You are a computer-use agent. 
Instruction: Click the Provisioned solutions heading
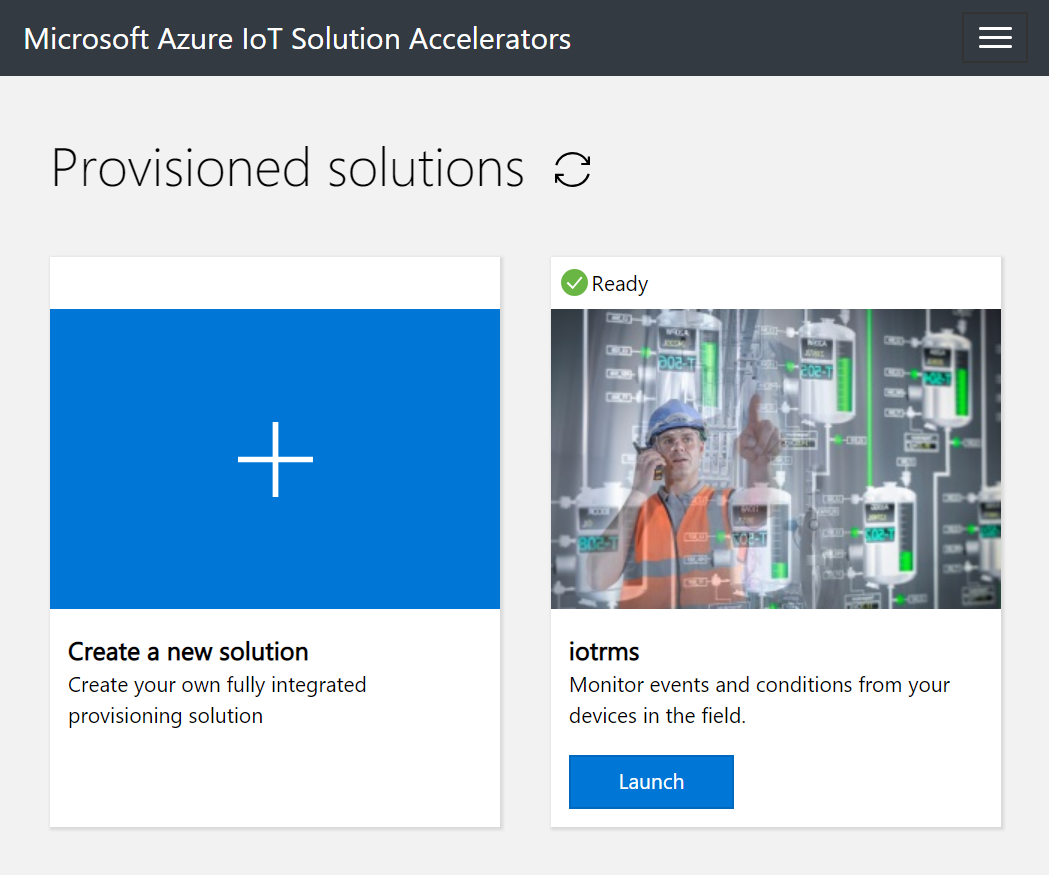click(288, 168)
